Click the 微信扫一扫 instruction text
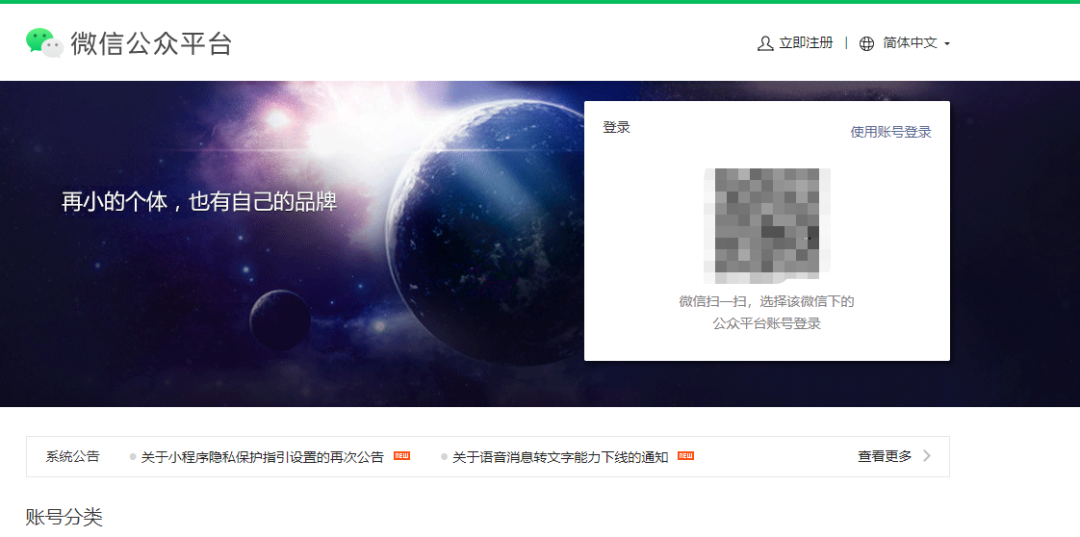The image size is (1080, 537). pos(767,302)
